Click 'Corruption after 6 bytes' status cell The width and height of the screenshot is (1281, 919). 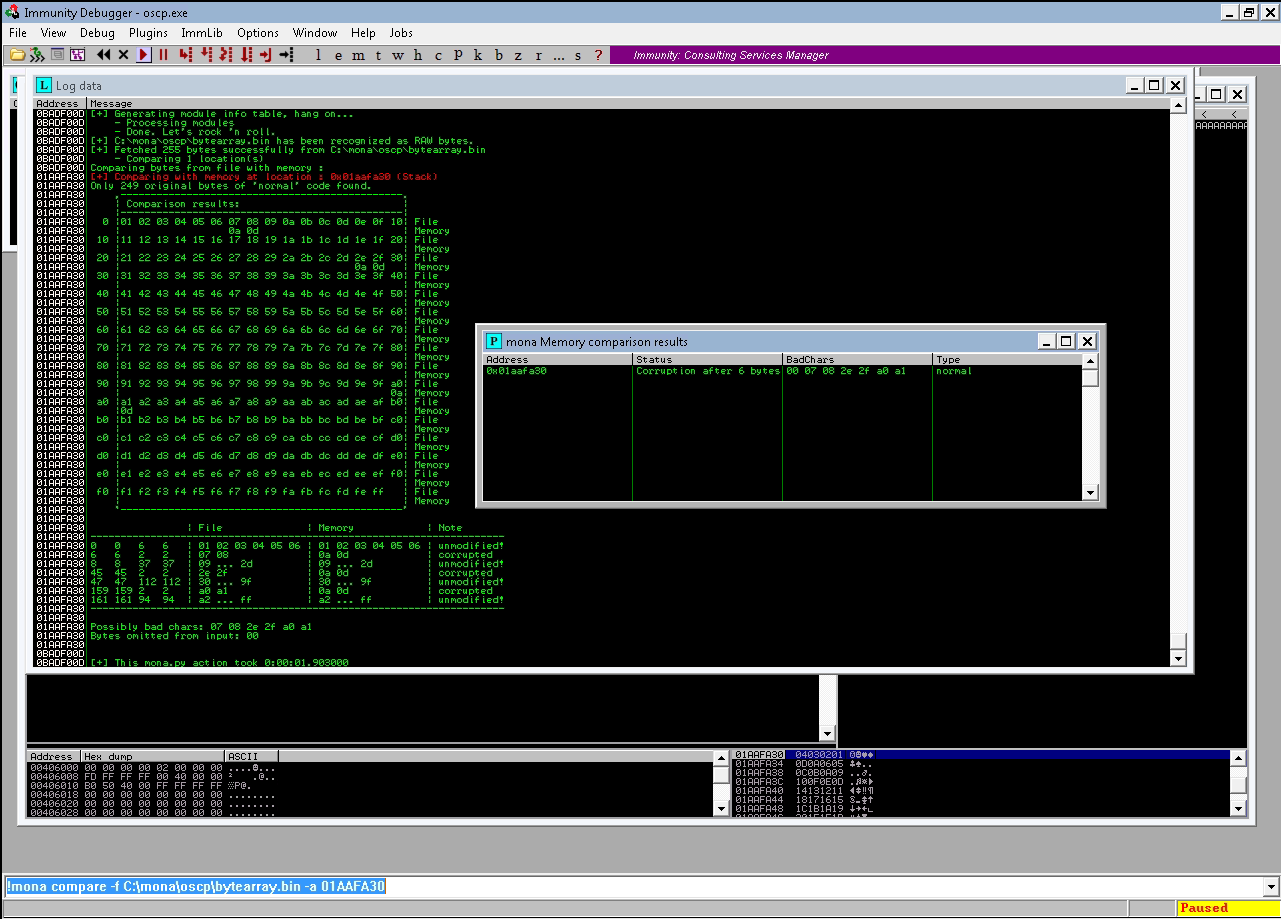point(708,371)
